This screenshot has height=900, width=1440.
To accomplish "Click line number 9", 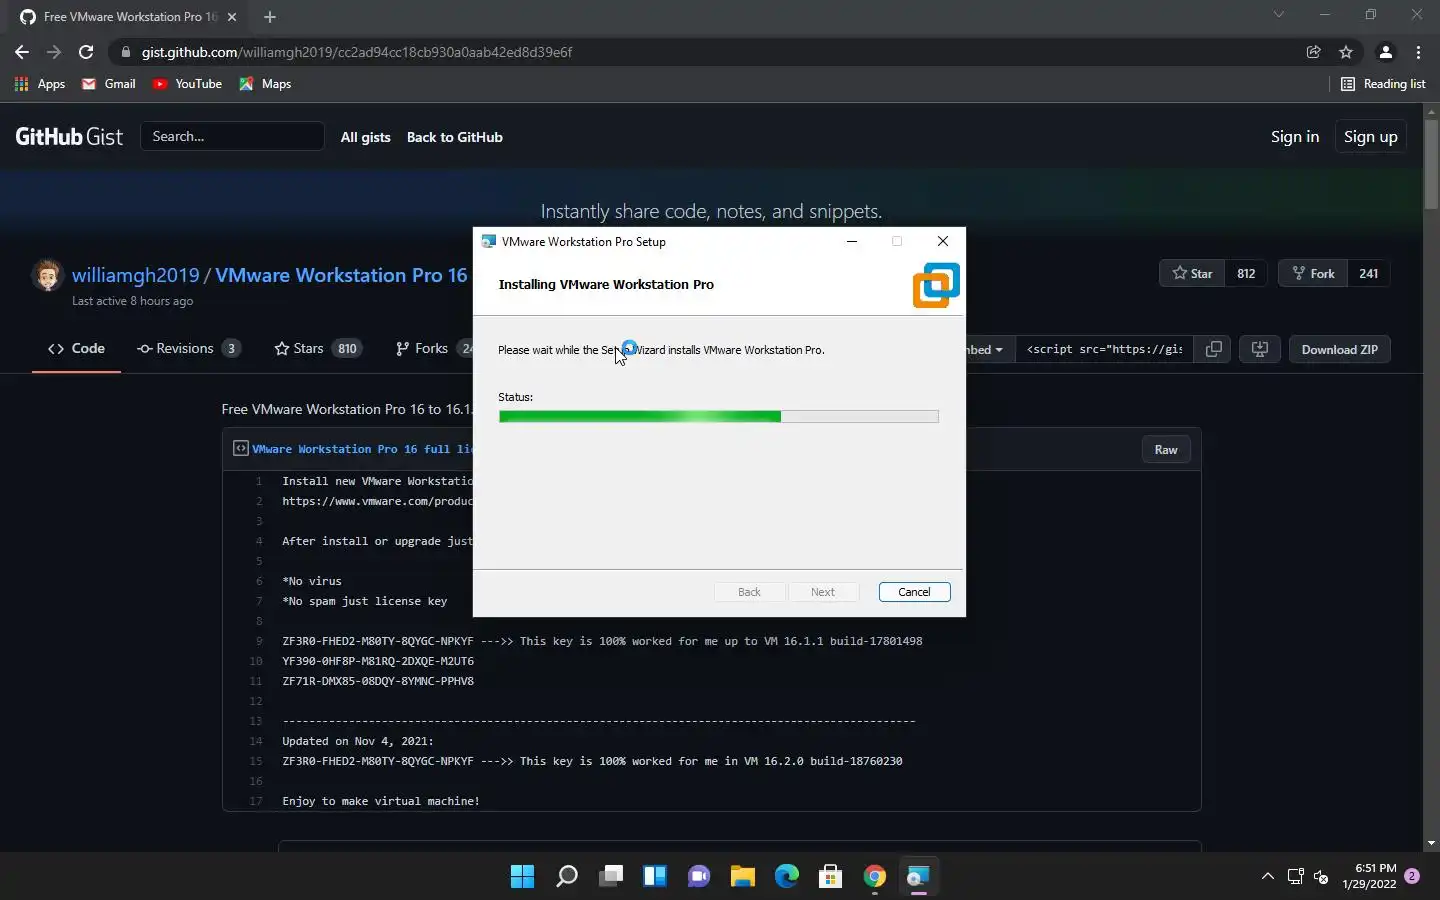I will pyautogui.click(x=259, y=641).
